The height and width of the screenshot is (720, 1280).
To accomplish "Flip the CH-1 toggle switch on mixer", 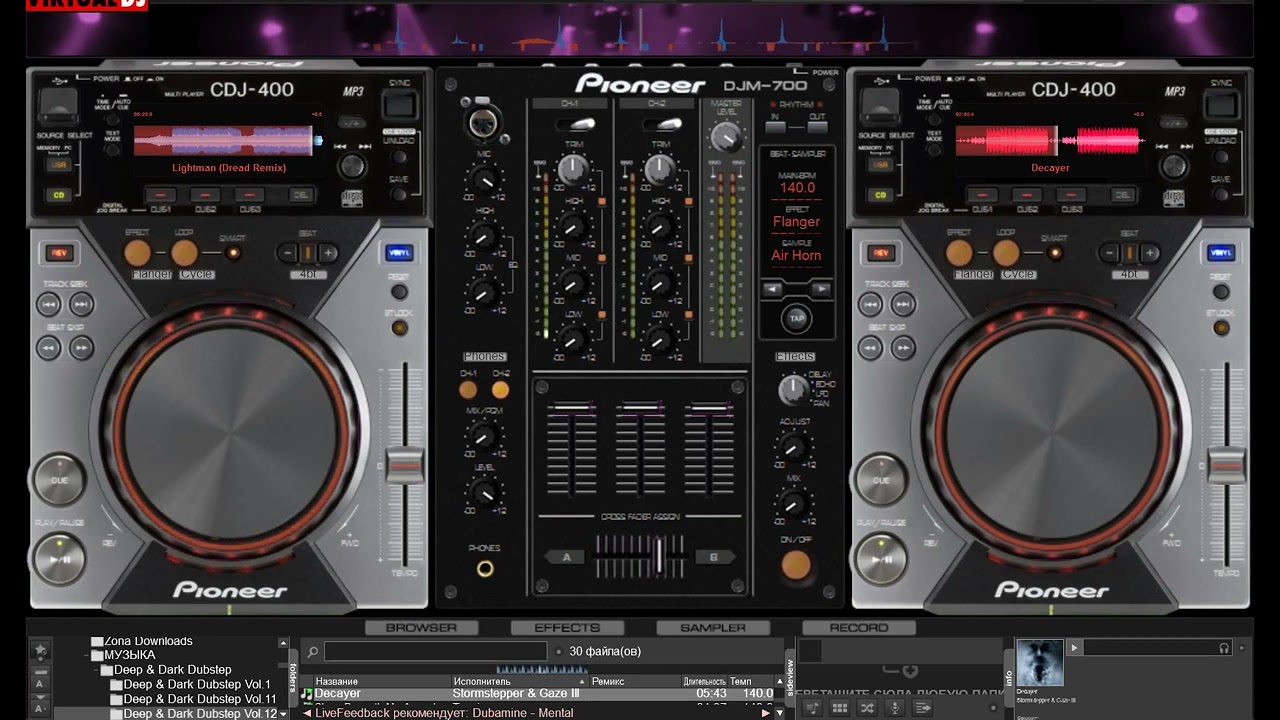I will pos(575,124).
